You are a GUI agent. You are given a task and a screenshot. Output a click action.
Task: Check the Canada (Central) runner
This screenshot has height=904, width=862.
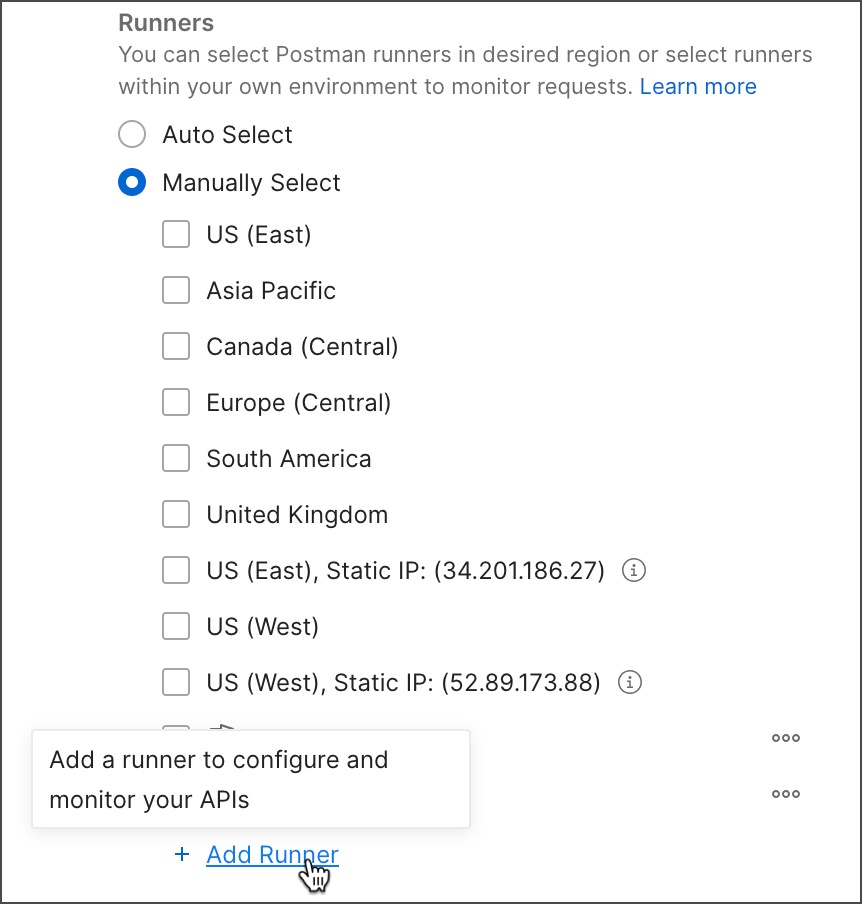pos(175,346)
